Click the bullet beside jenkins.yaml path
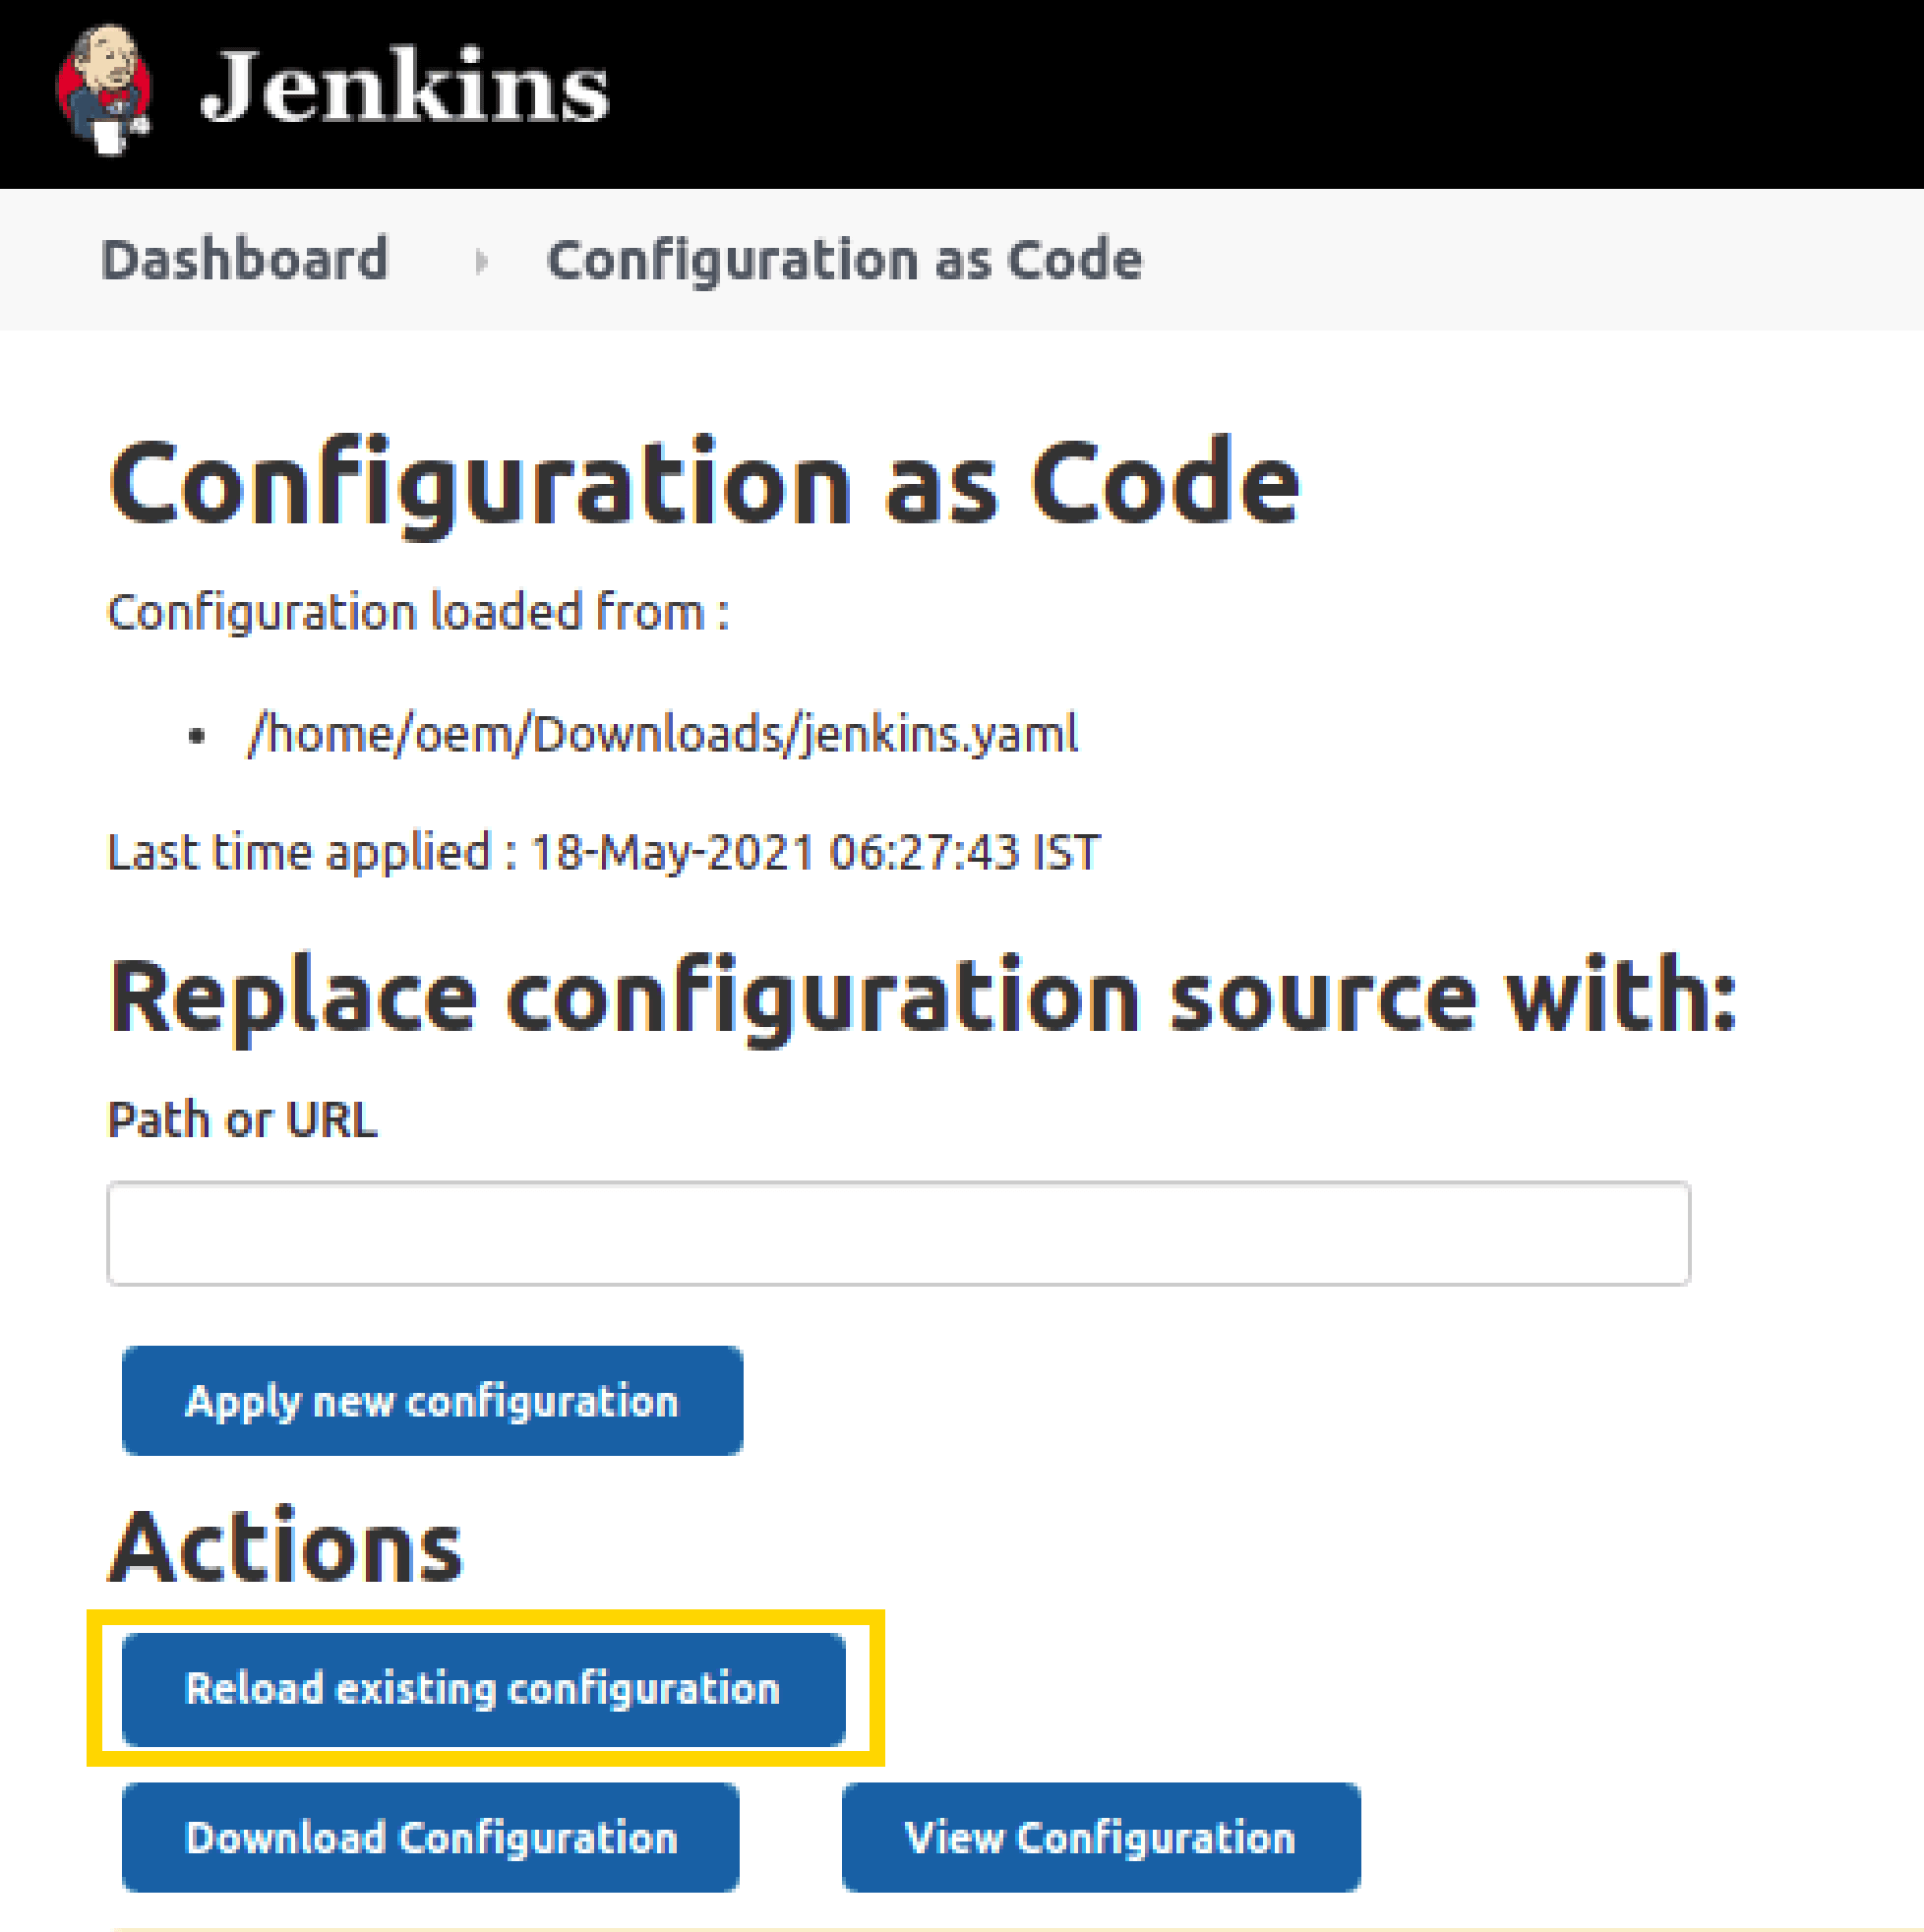Image resolution: width=1924 pixels, height=1932 pixels. tap(196, 735)
